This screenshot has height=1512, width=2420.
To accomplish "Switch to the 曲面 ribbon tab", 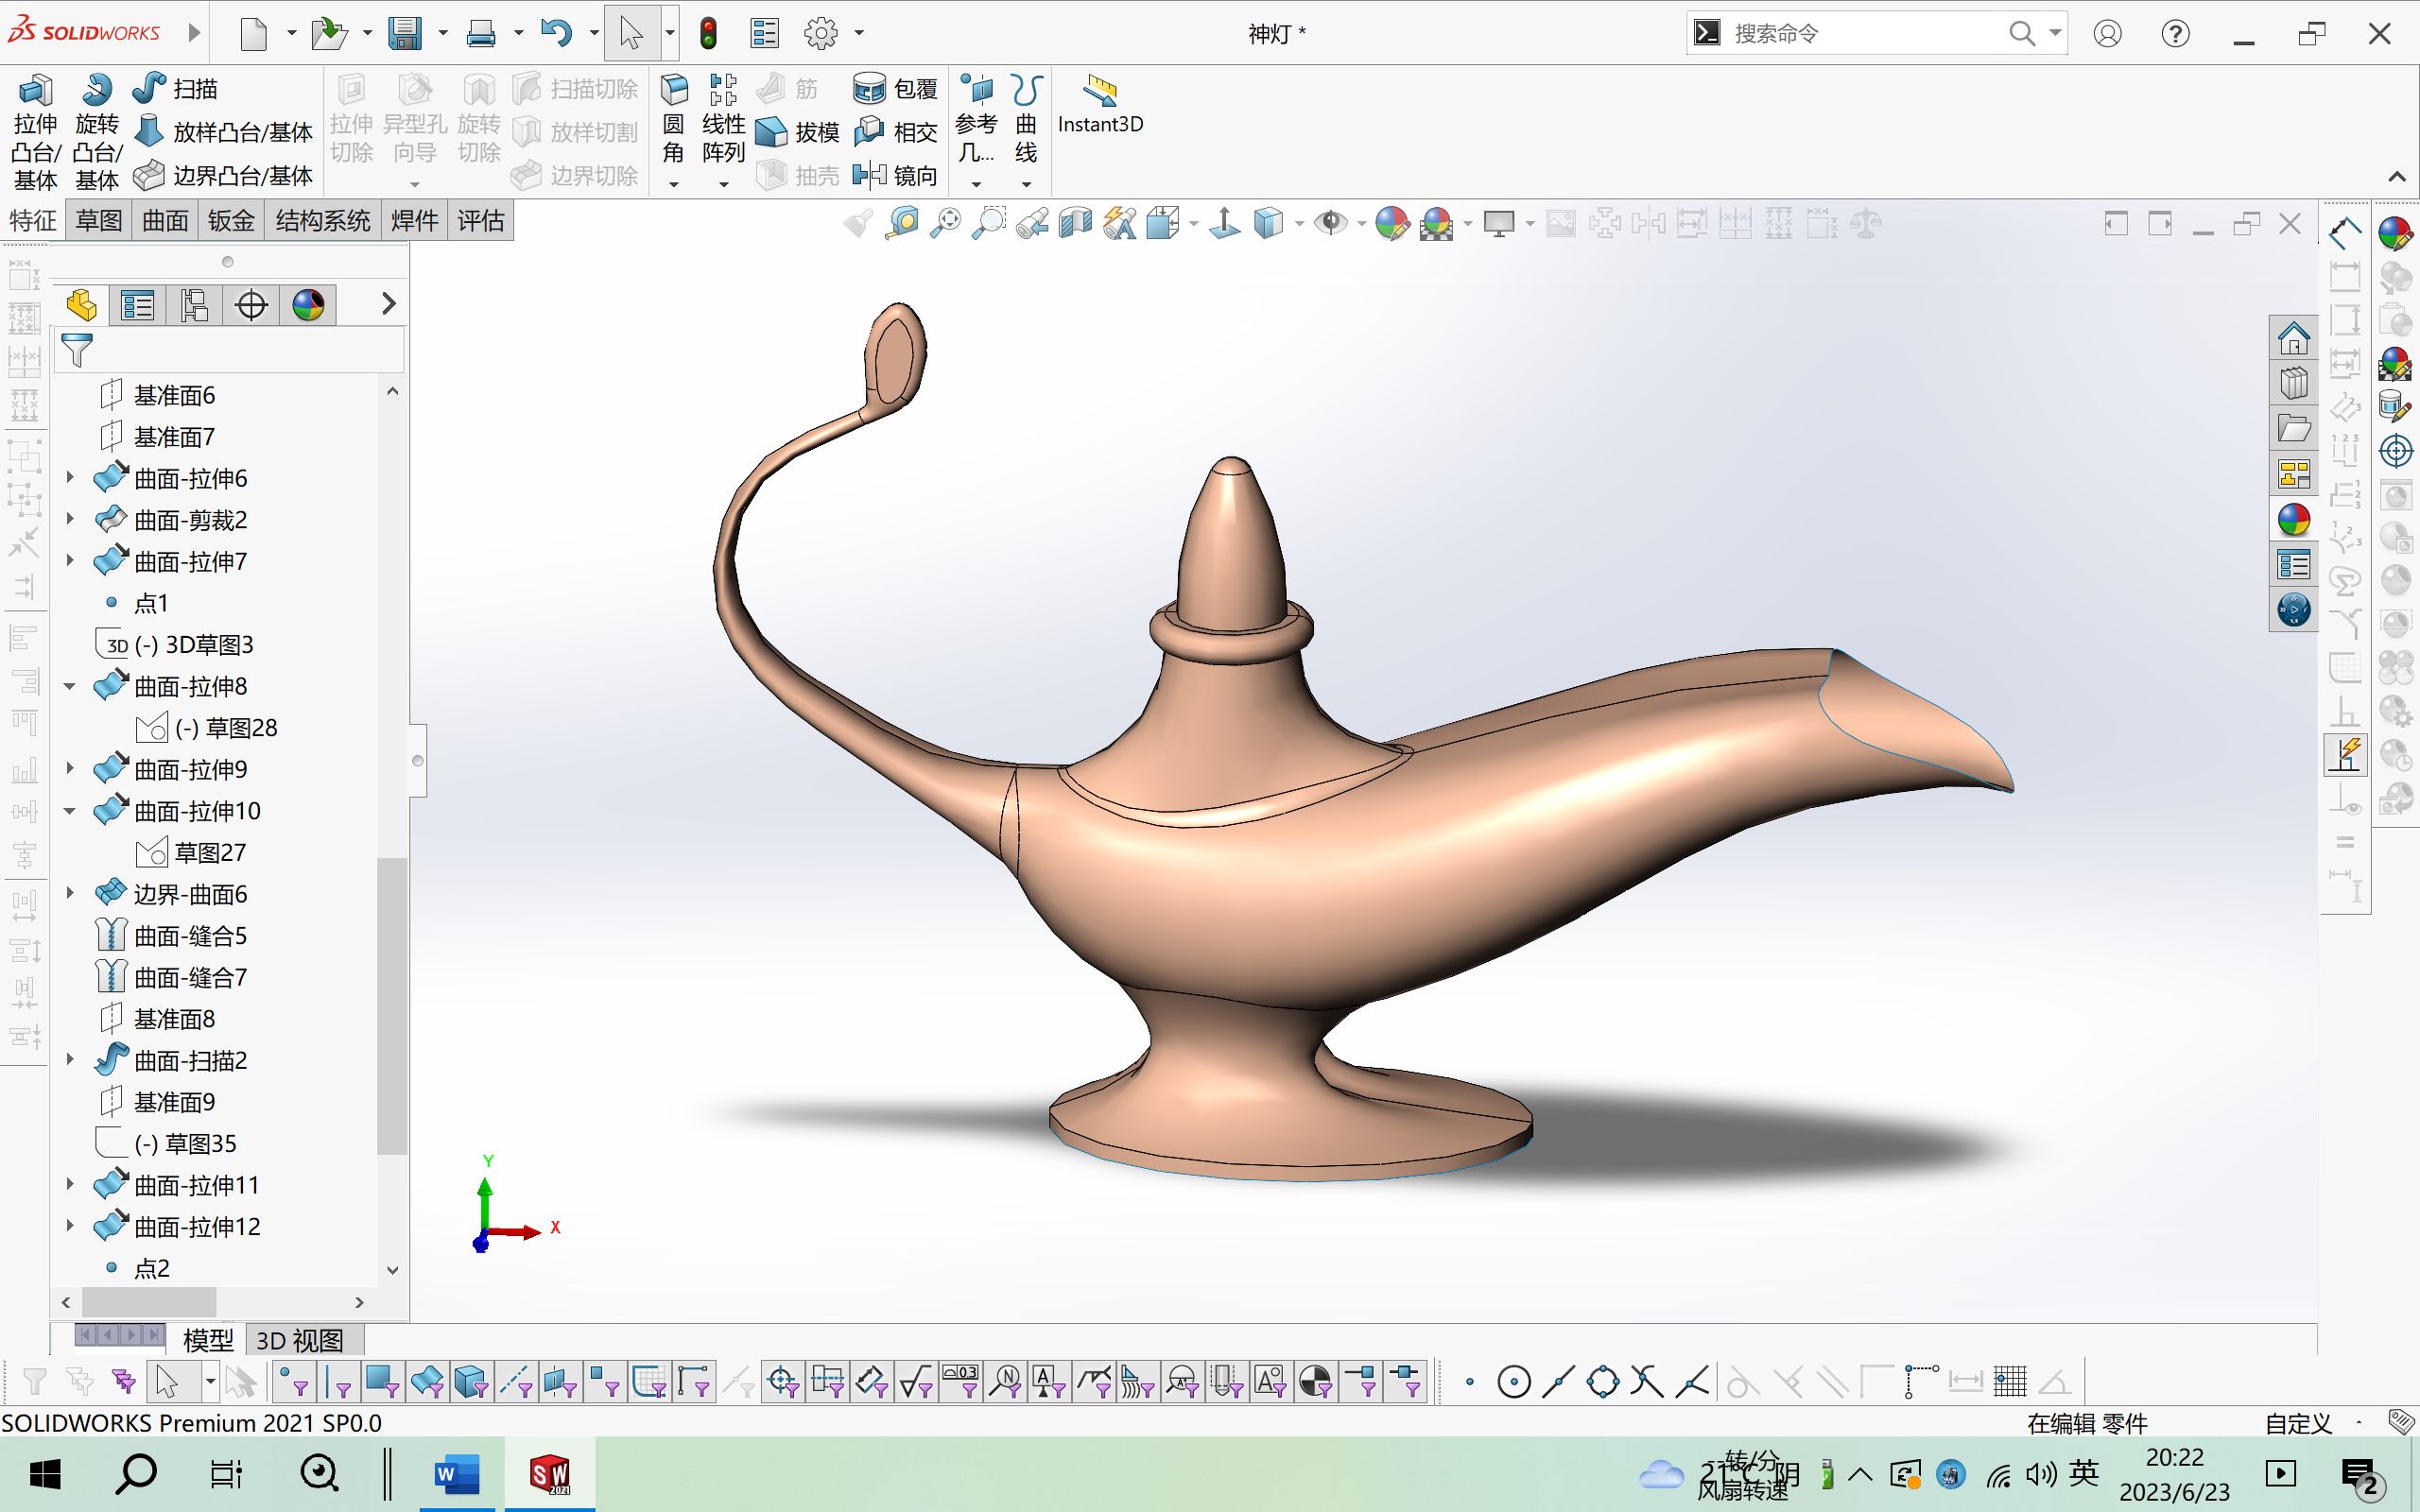I will 165,220.
